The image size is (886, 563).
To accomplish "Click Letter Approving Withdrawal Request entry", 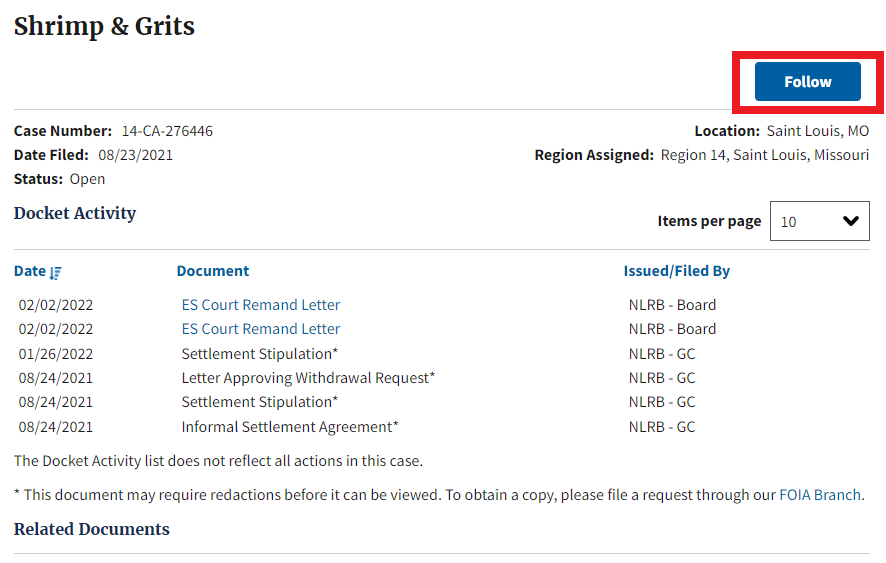I will [308, 378].
